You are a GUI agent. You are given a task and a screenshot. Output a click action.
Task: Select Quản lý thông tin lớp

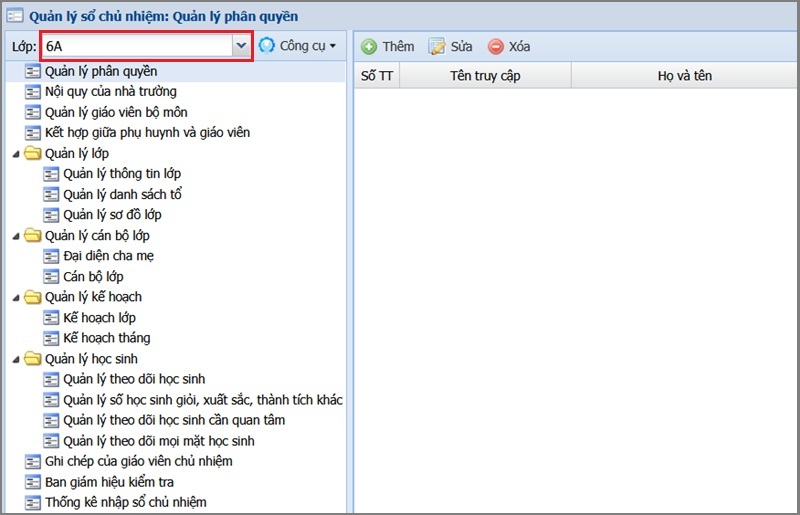122,174
